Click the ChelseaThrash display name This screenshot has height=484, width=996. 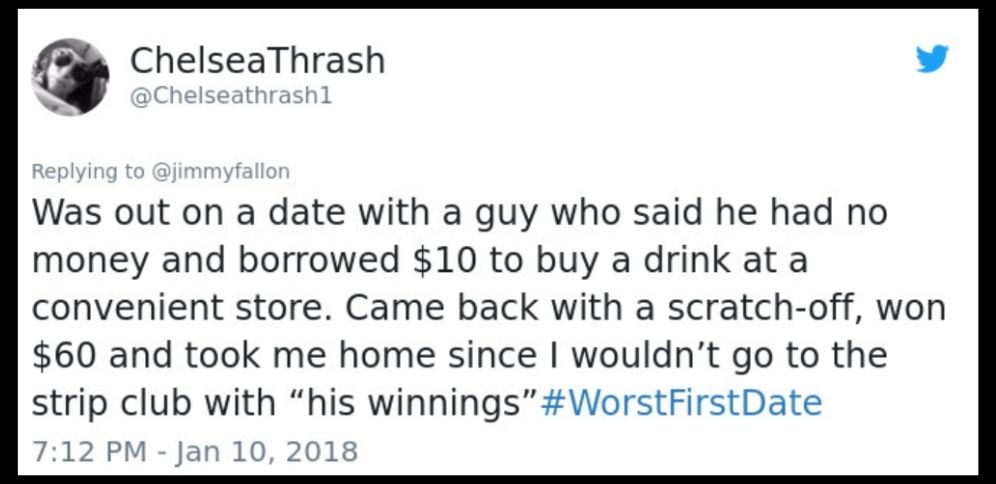click(x=257, y=61)
